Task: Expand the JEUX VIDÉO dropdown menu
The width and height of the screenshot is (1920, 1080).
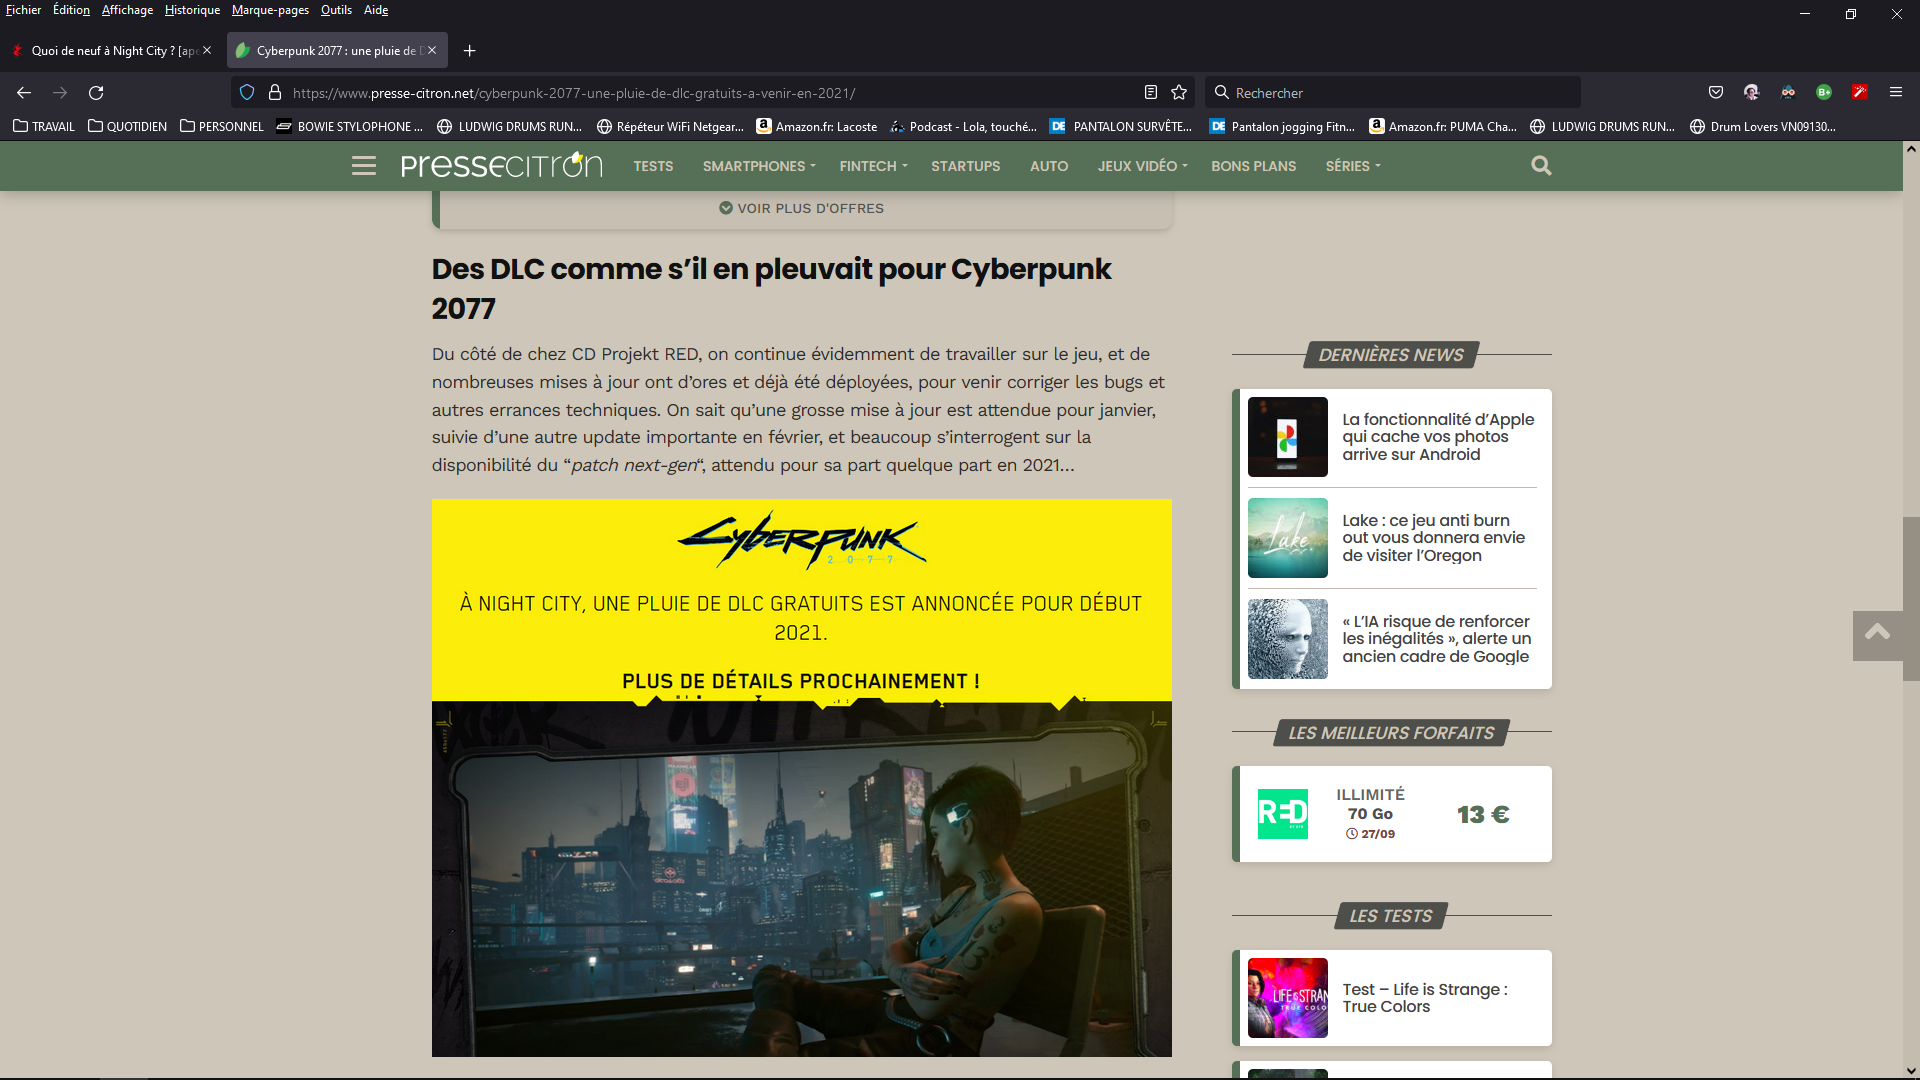Action: (x=1142, y=166)
